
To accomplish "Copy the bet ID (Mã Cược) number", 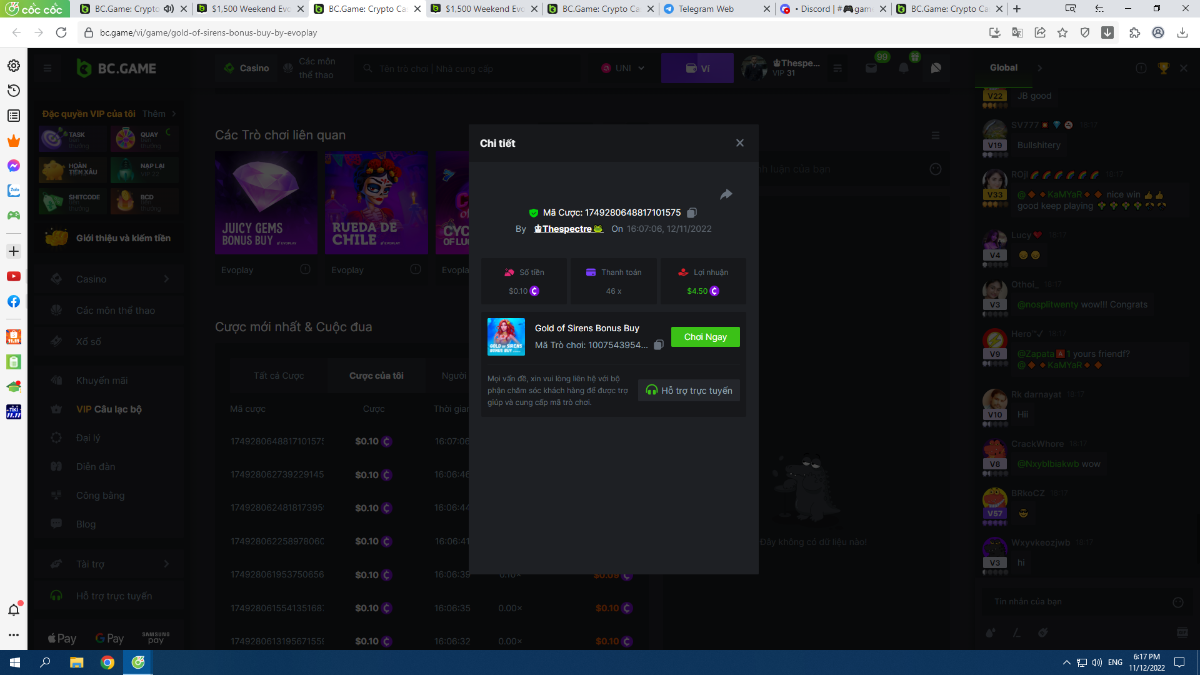I will click(x=692, y=213).
